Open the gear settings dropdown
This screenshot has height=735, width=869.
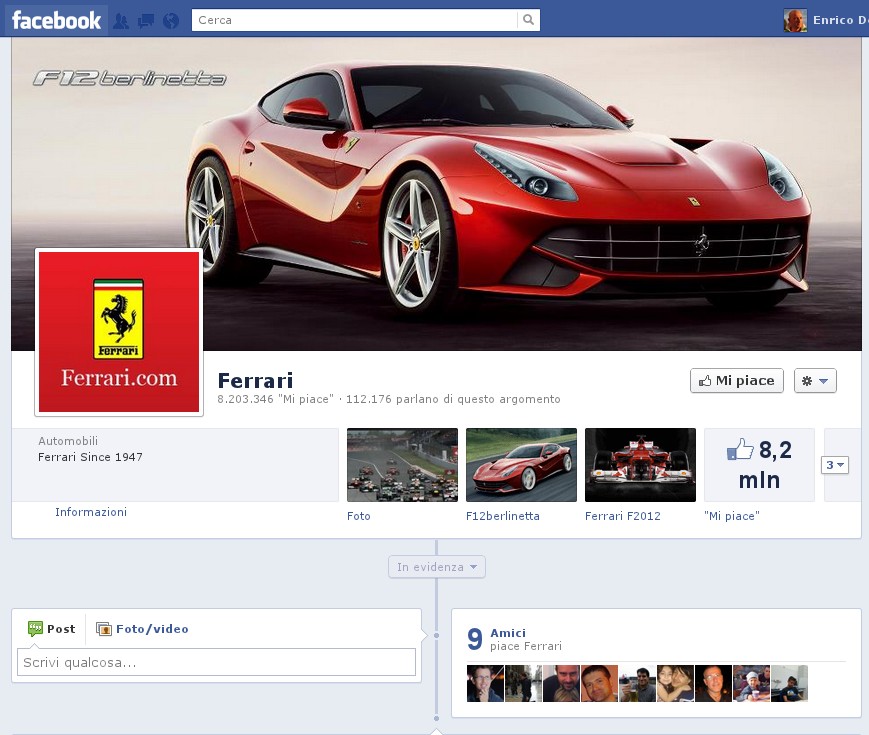pos(815,381)
